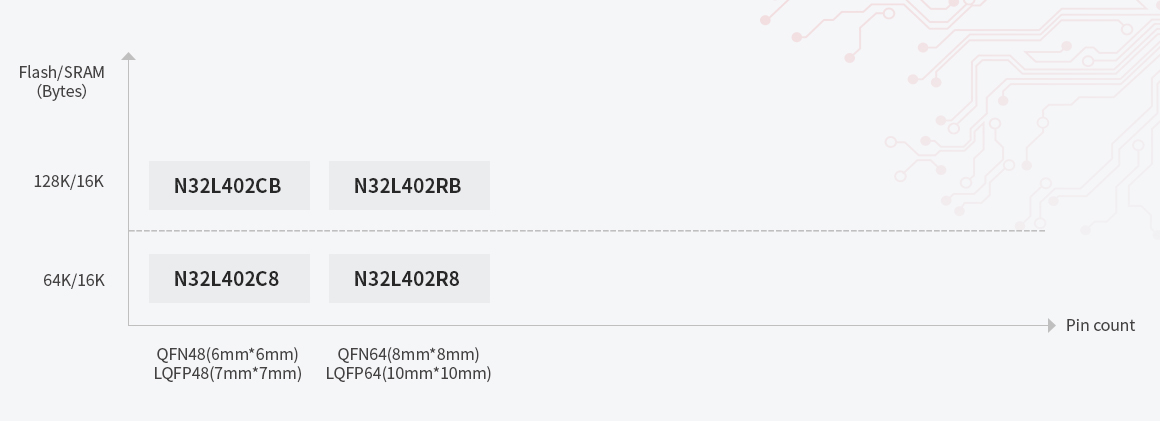
Task: Select the N32L402RB product box
Action: coord(409,186)
